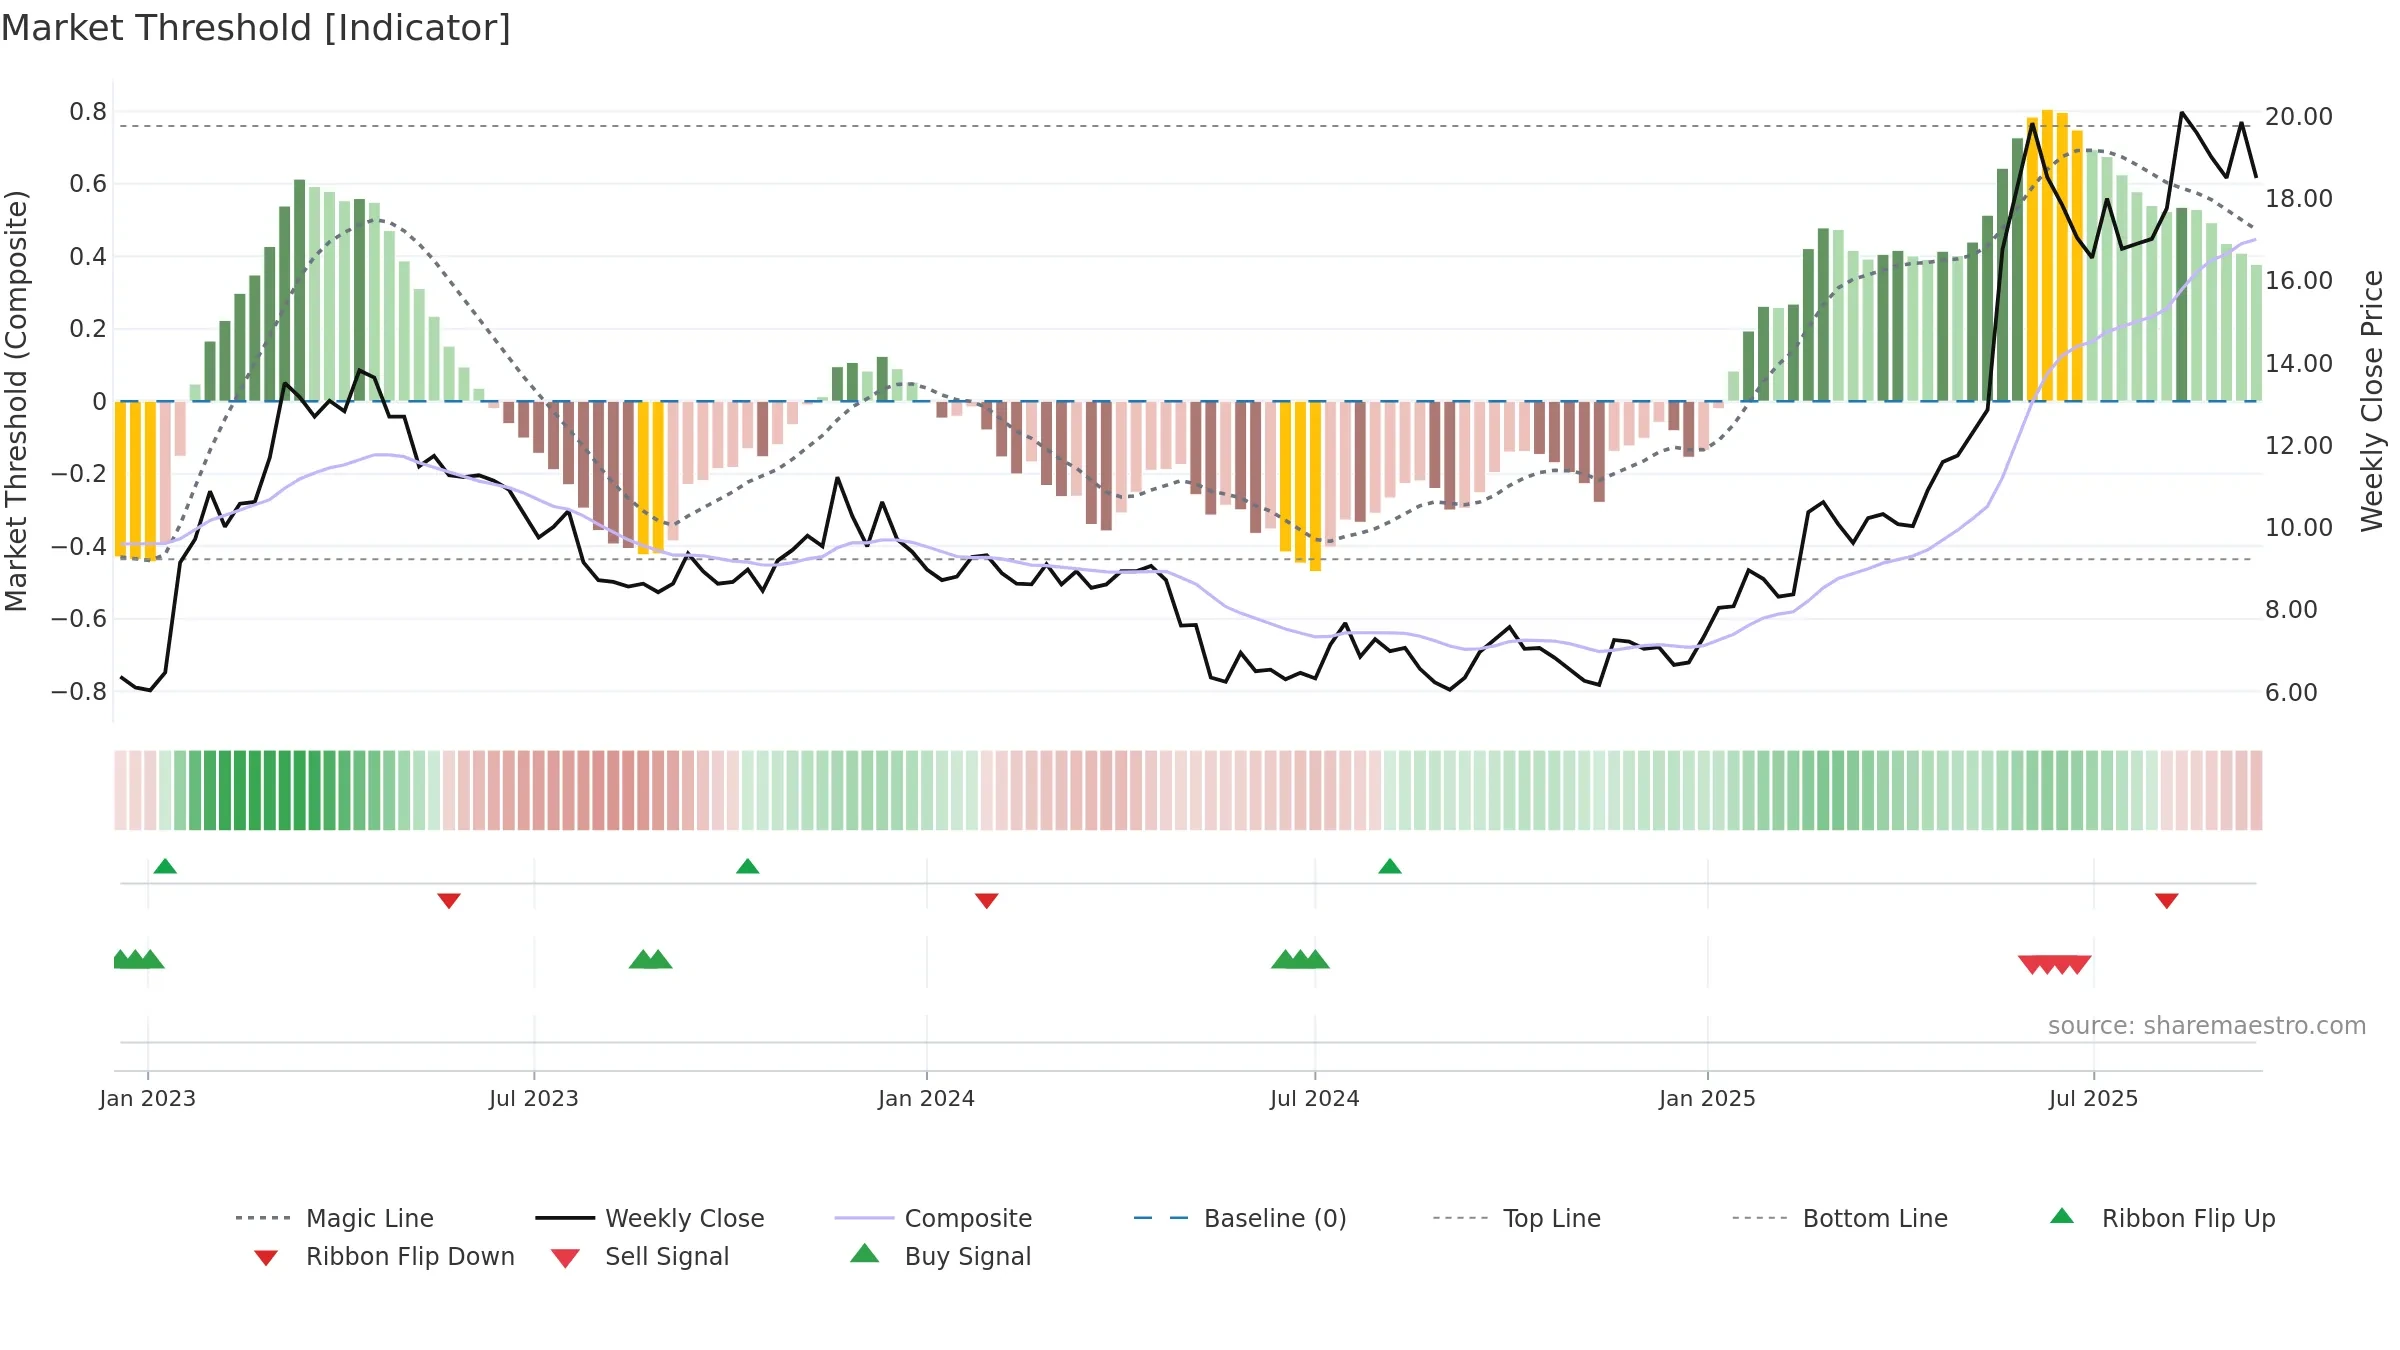
Task: Click the Jan 2025 x-axis label
Action: pos(1708,1098)
